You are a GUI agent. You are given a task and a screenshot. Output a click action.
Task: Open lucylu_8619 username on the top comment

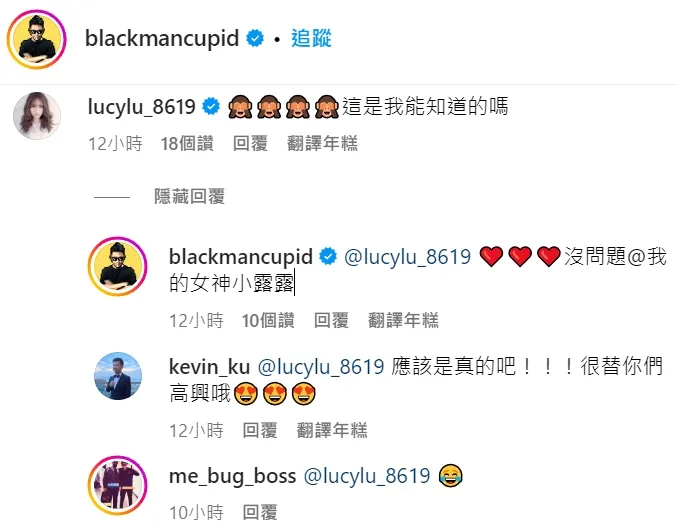pos(142,107)
